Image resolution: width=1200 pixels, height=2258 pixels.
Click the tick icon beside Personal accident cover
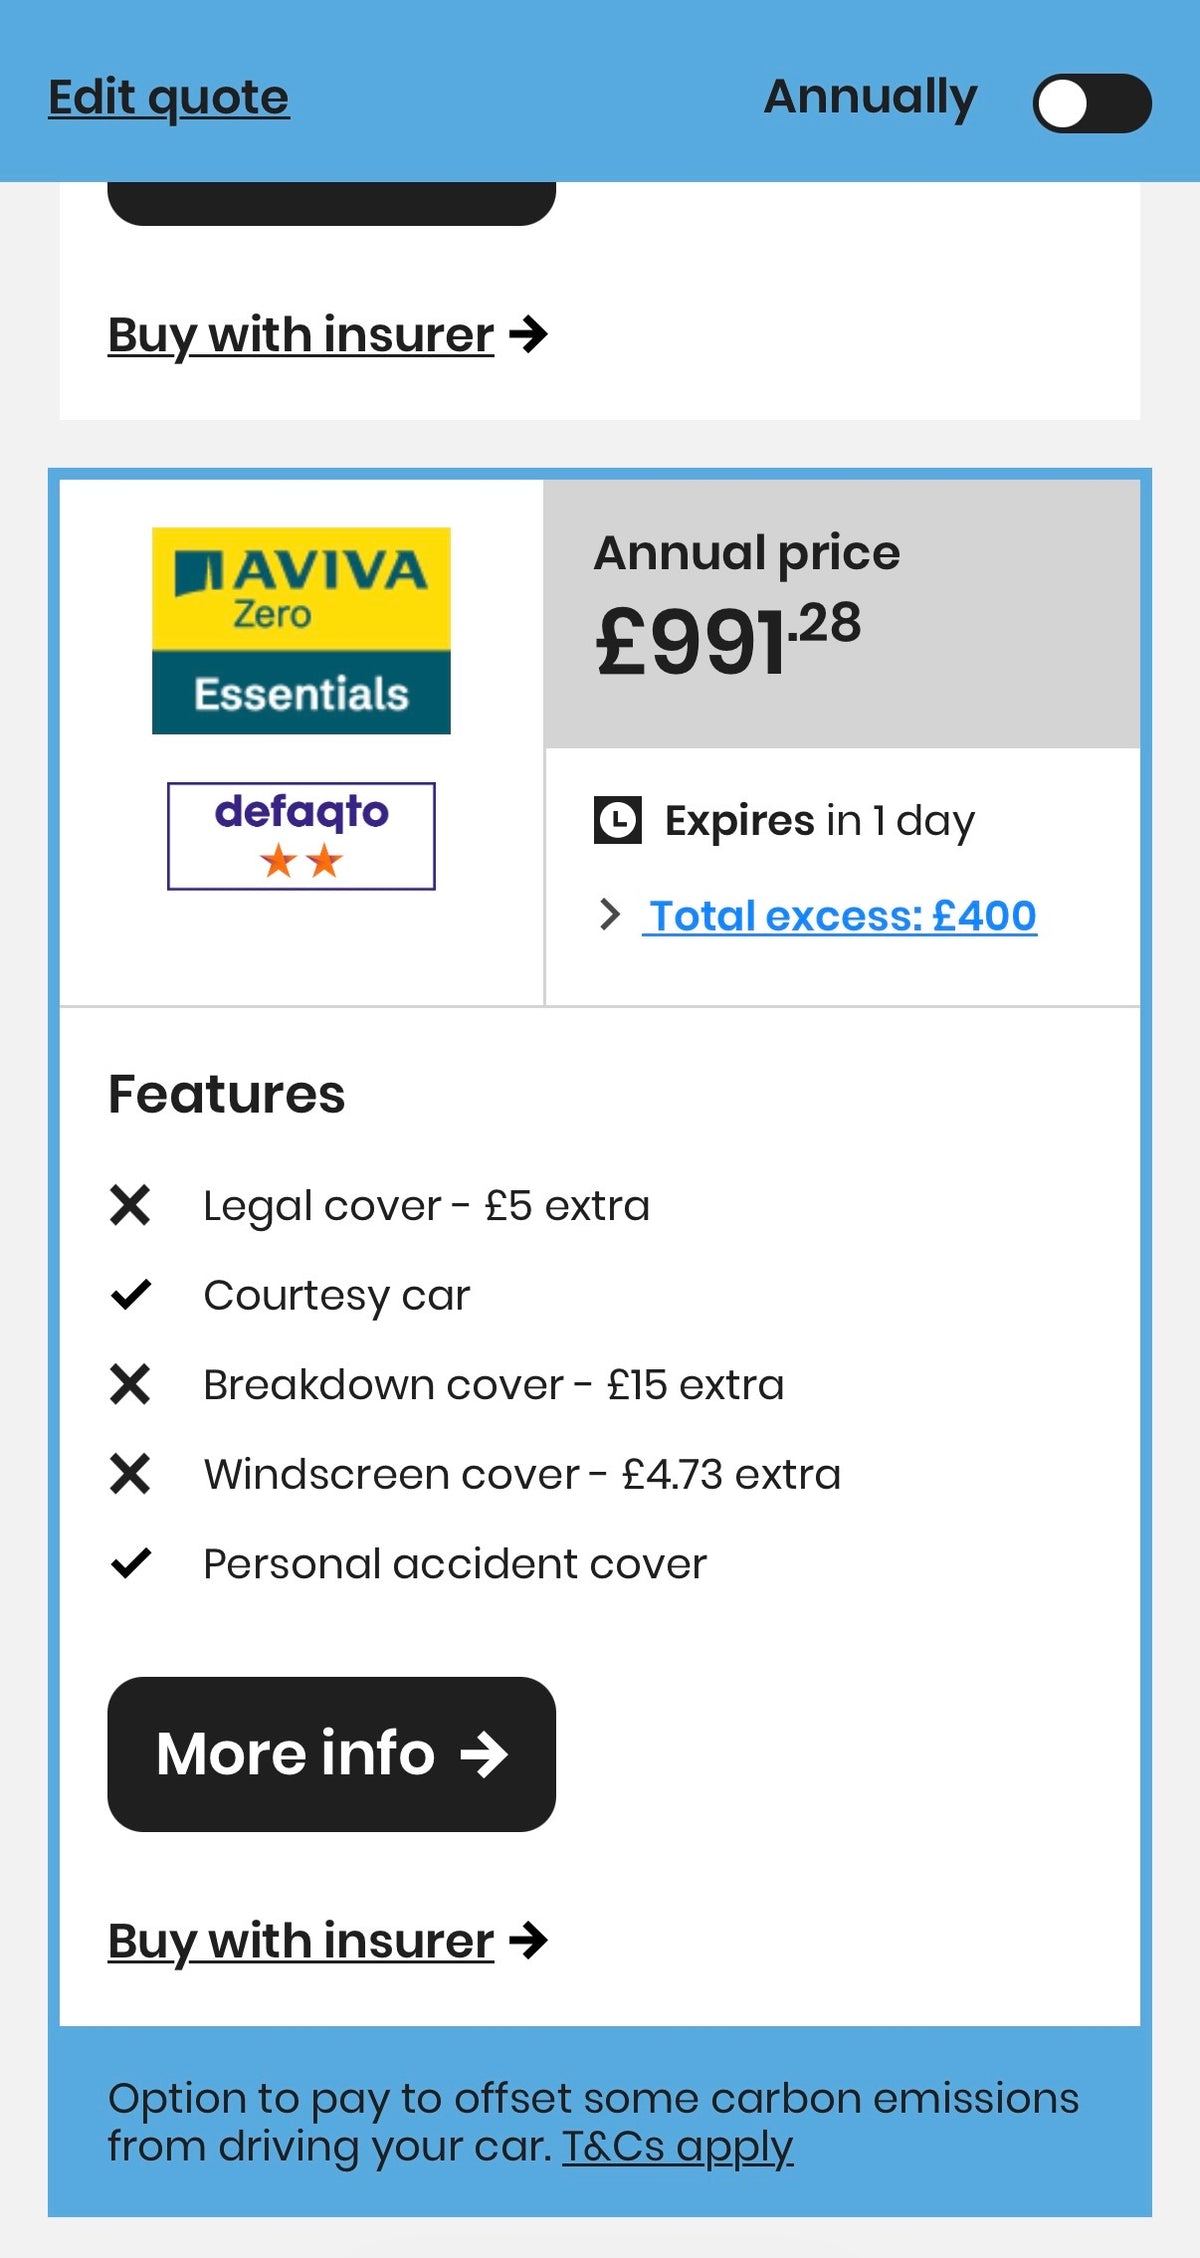[x=130, y=1563]
